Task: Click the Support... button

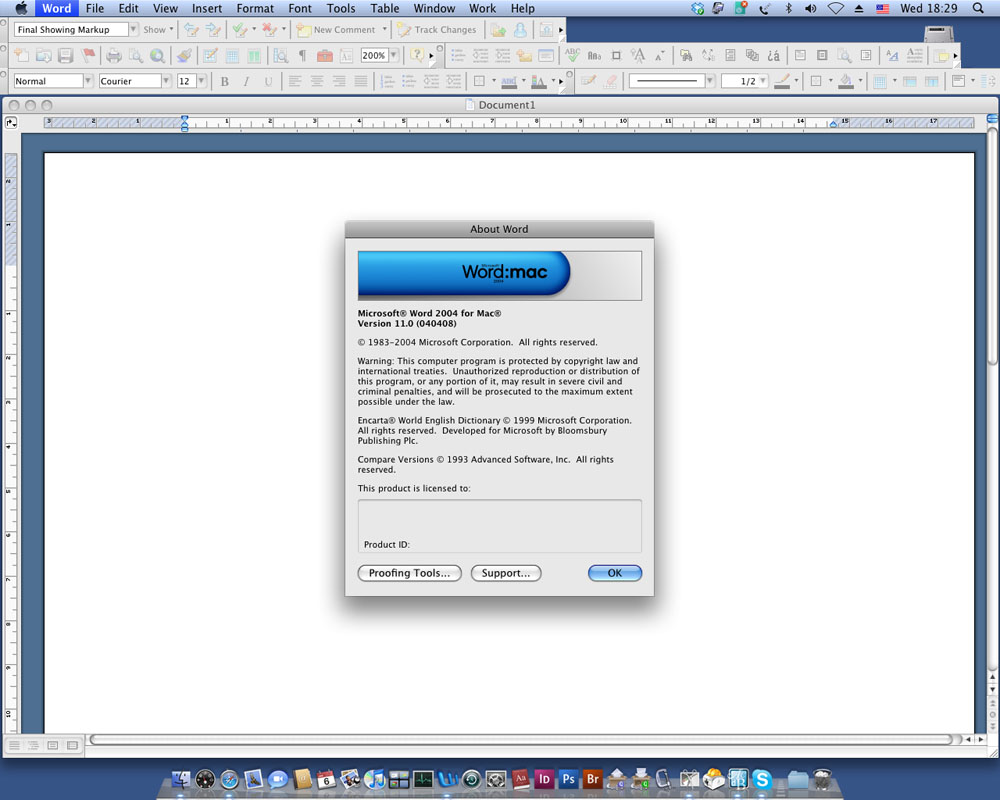Action: point(506,573)
